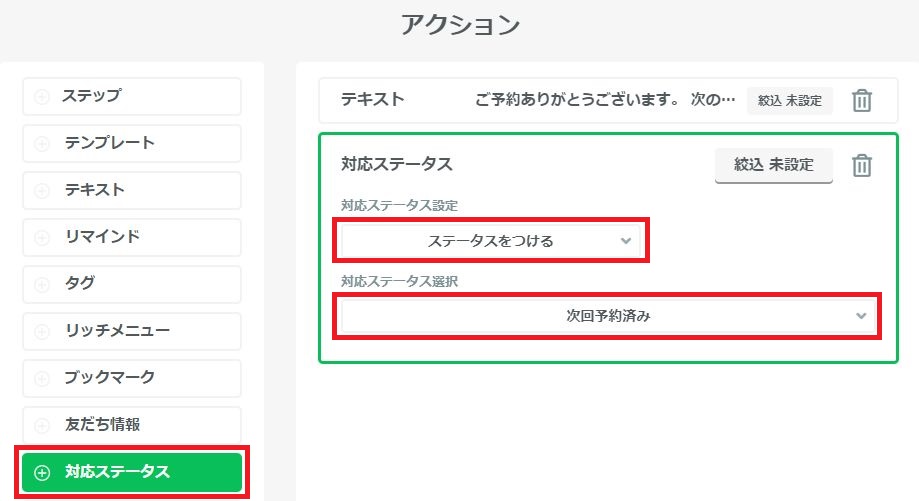This screenshot has width=919, height=501.
Task: Select the green 対応ステータス sidebar item
Action: click(x=132, y=473)
